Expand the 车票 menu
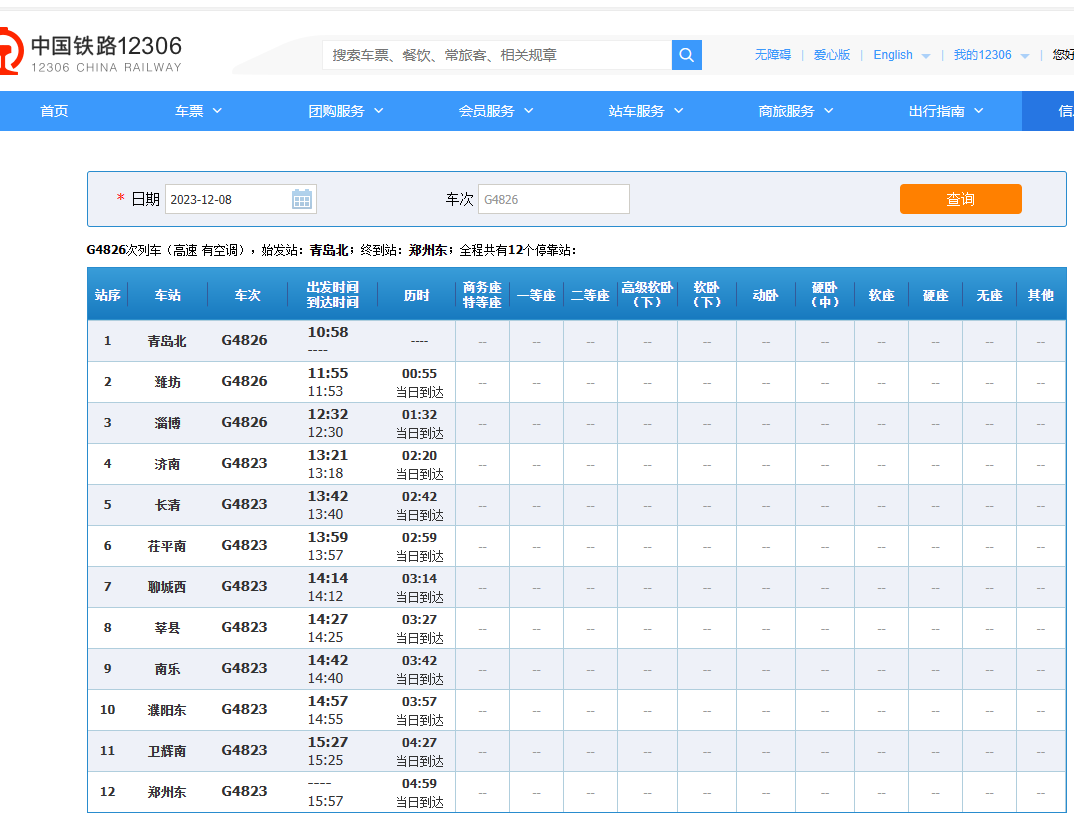 198,111
